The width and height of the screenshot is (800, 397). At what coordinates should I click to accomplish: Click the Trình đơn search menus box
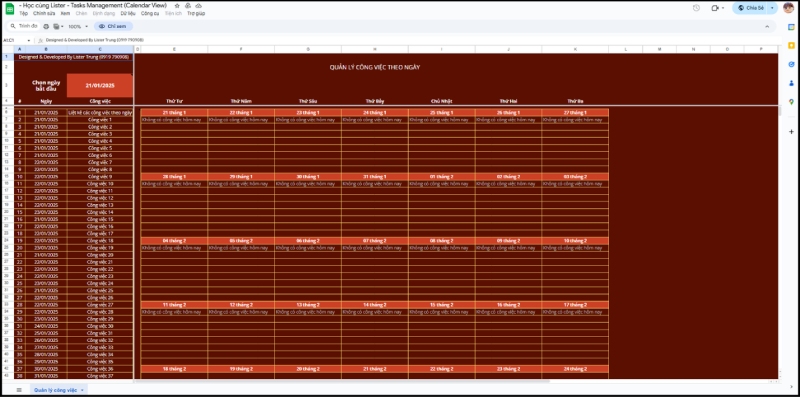[x=24, y=26]
